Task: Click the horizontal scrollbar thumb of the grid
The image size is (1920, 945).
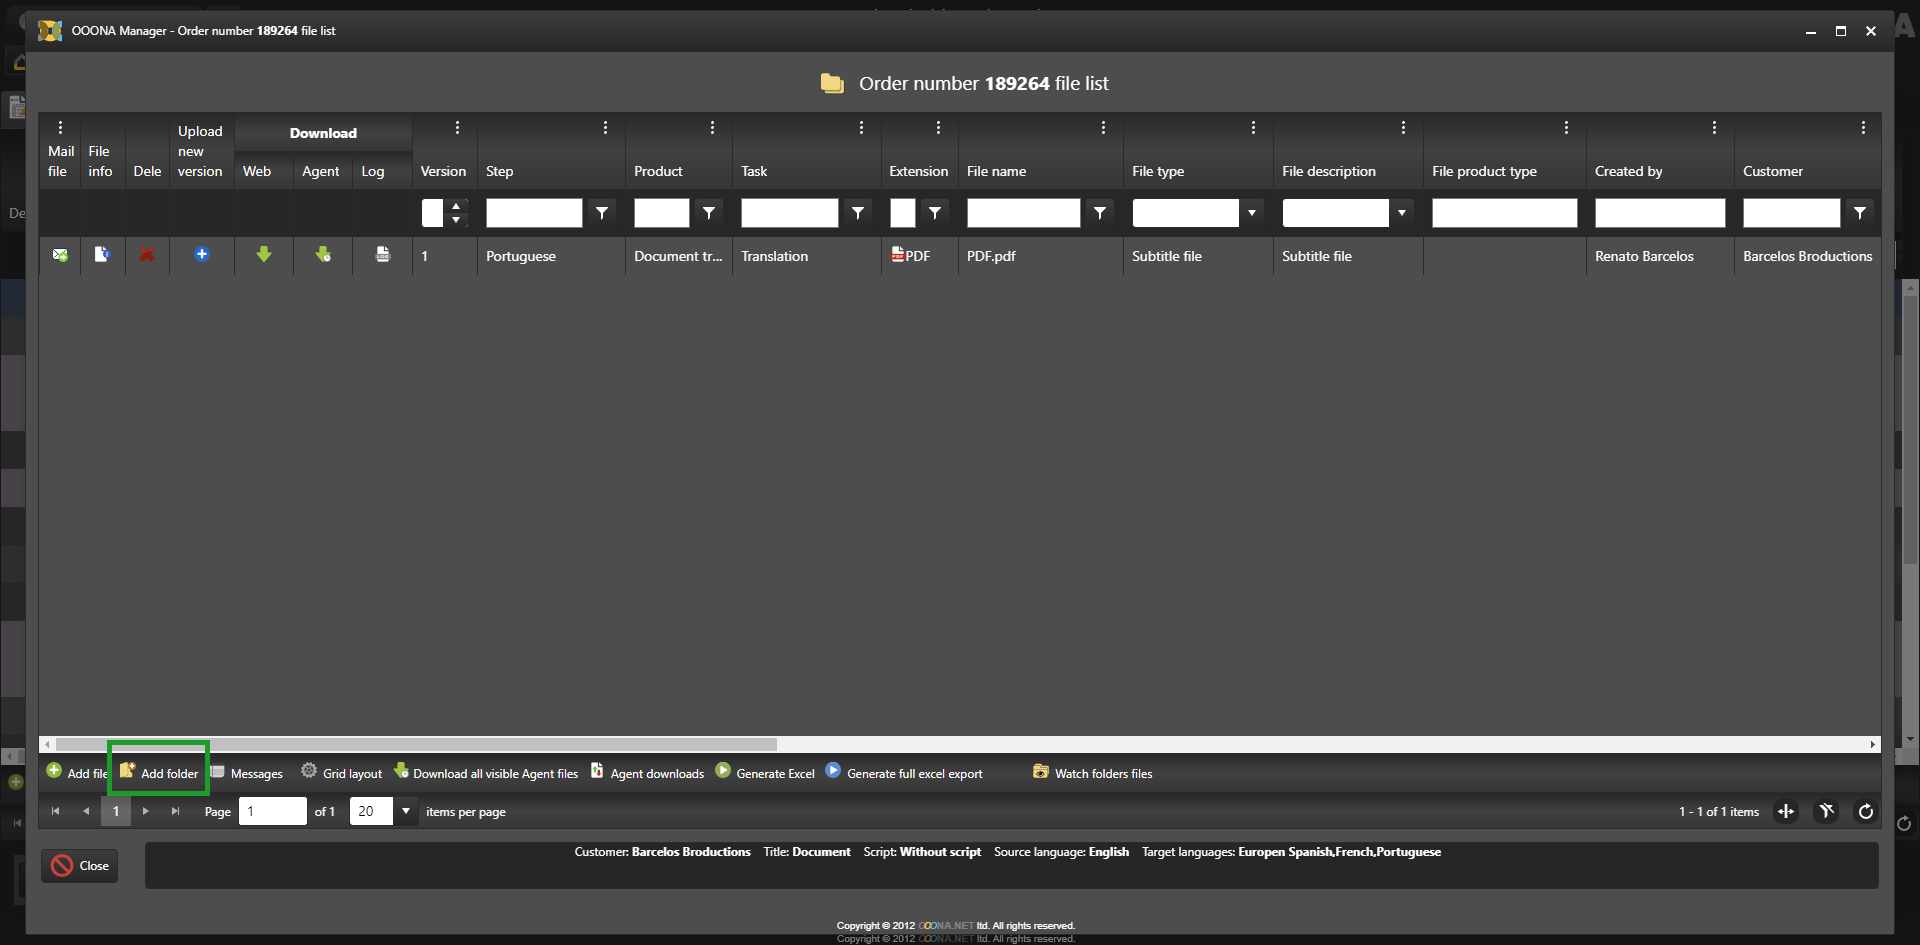Action: coord(416,744)
